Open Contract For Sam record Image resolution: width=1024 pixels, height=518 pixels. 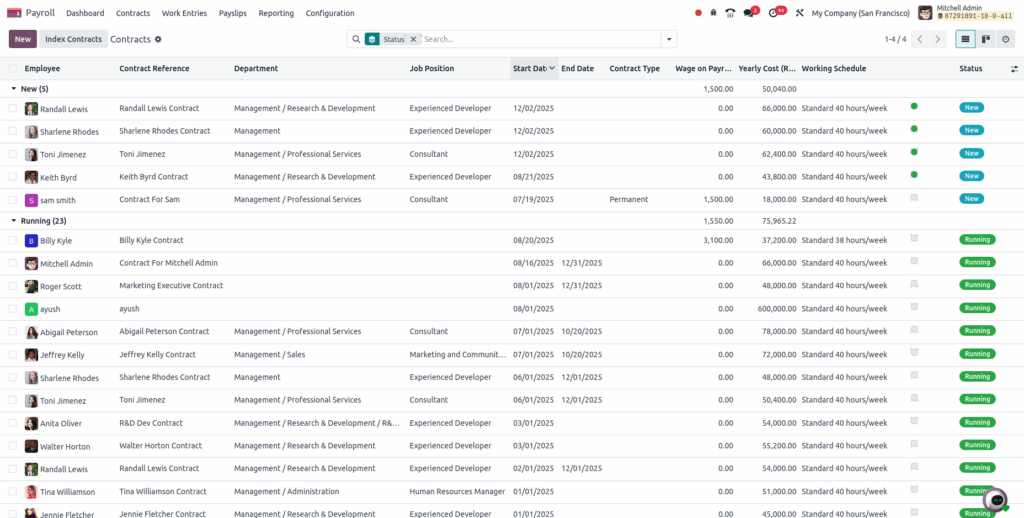coord(150,199)
